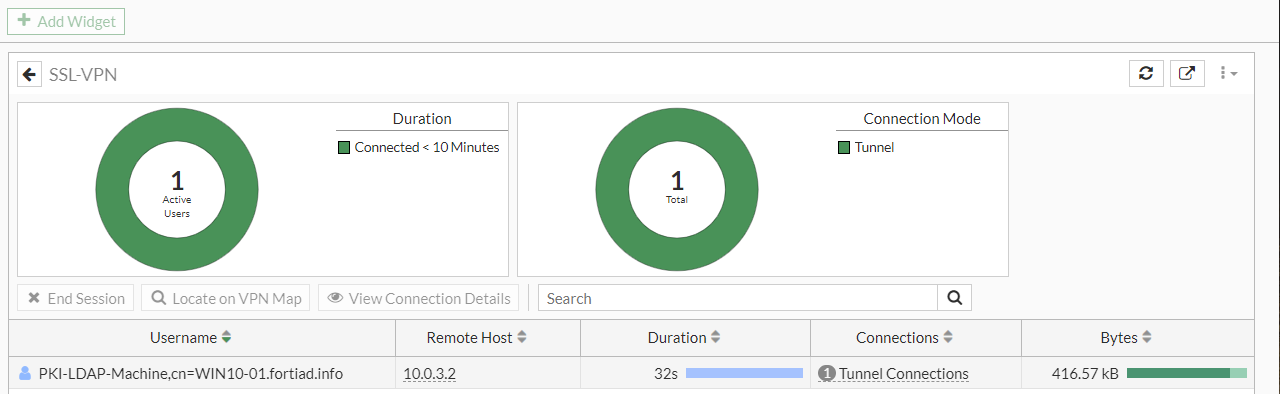The width and height of the screenshot is (1280, 394).
Task: Open the widget in a new window
Action: [x=1187, y=73]
